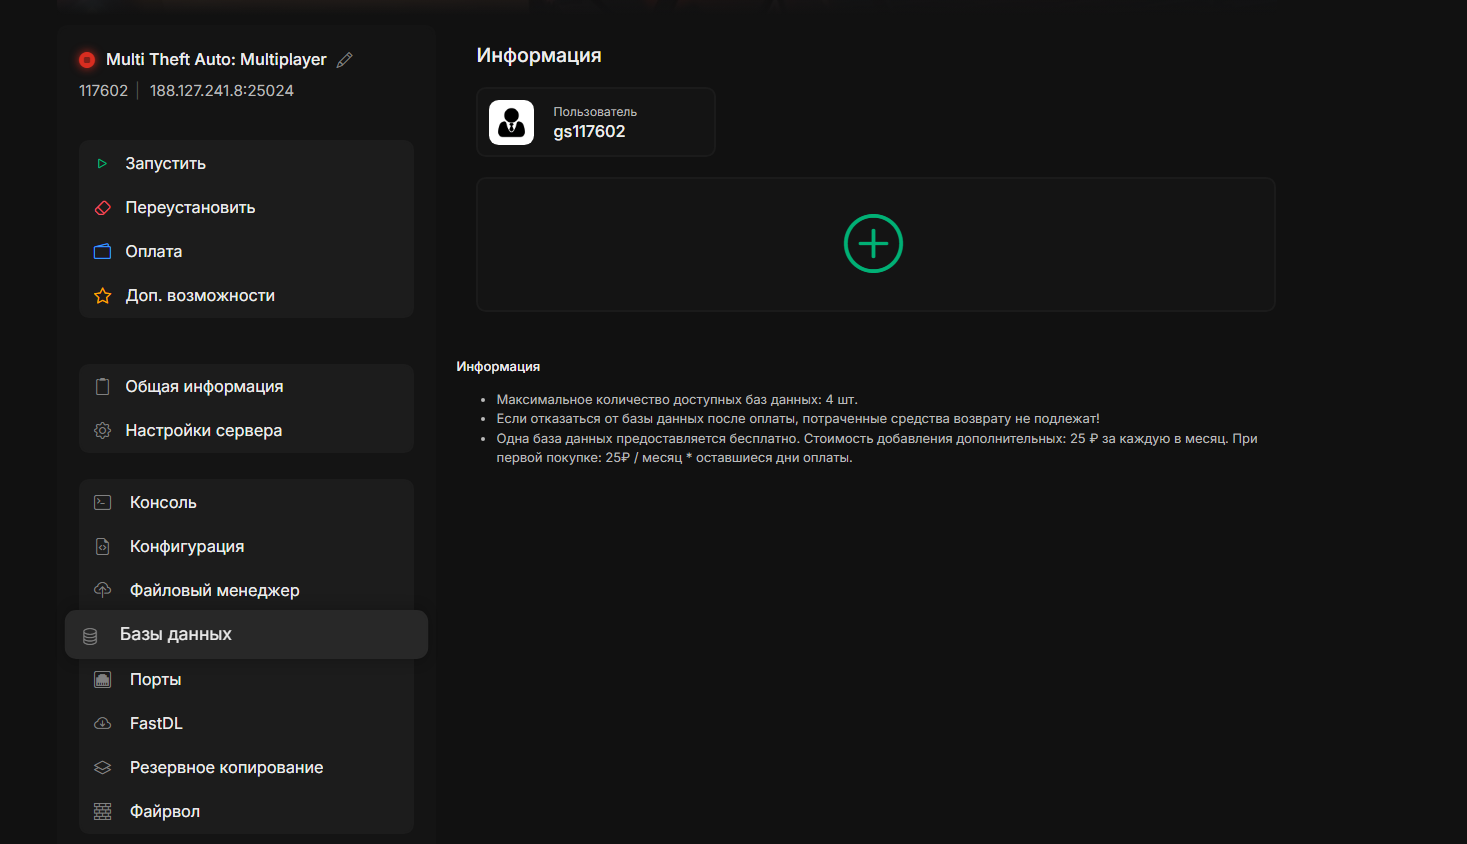
Task: Select the IP address 188.127.241.8:25024
Action: point(221,90)
